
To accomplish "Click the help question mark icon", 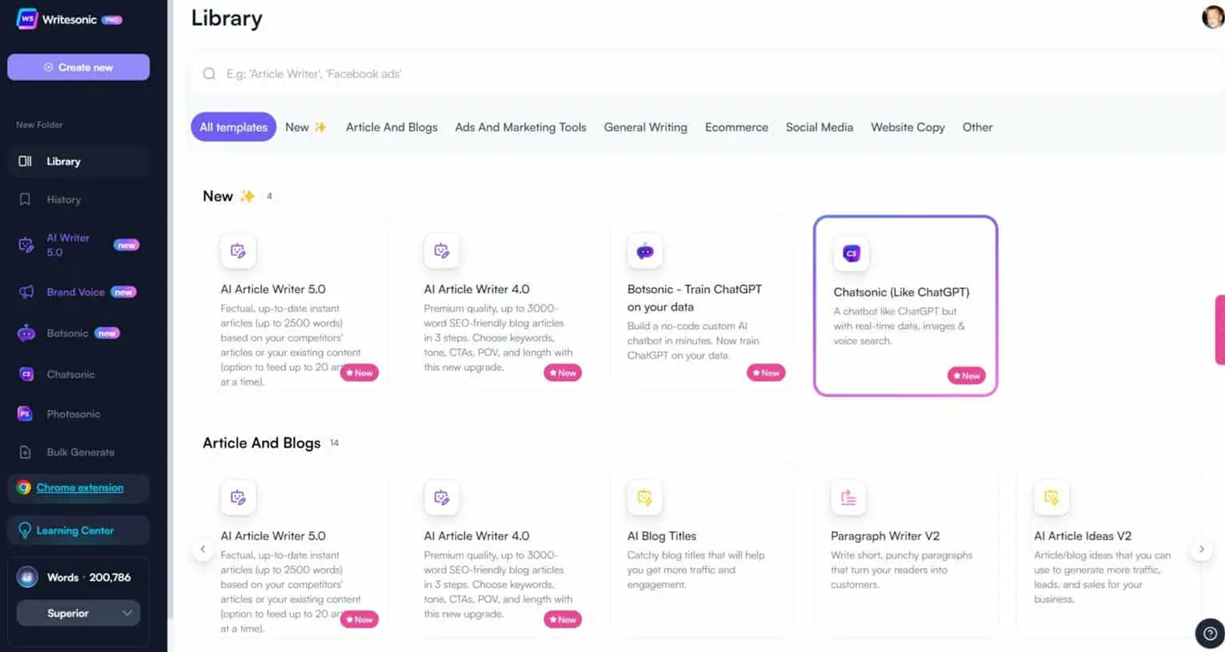I will point(1209,633).
